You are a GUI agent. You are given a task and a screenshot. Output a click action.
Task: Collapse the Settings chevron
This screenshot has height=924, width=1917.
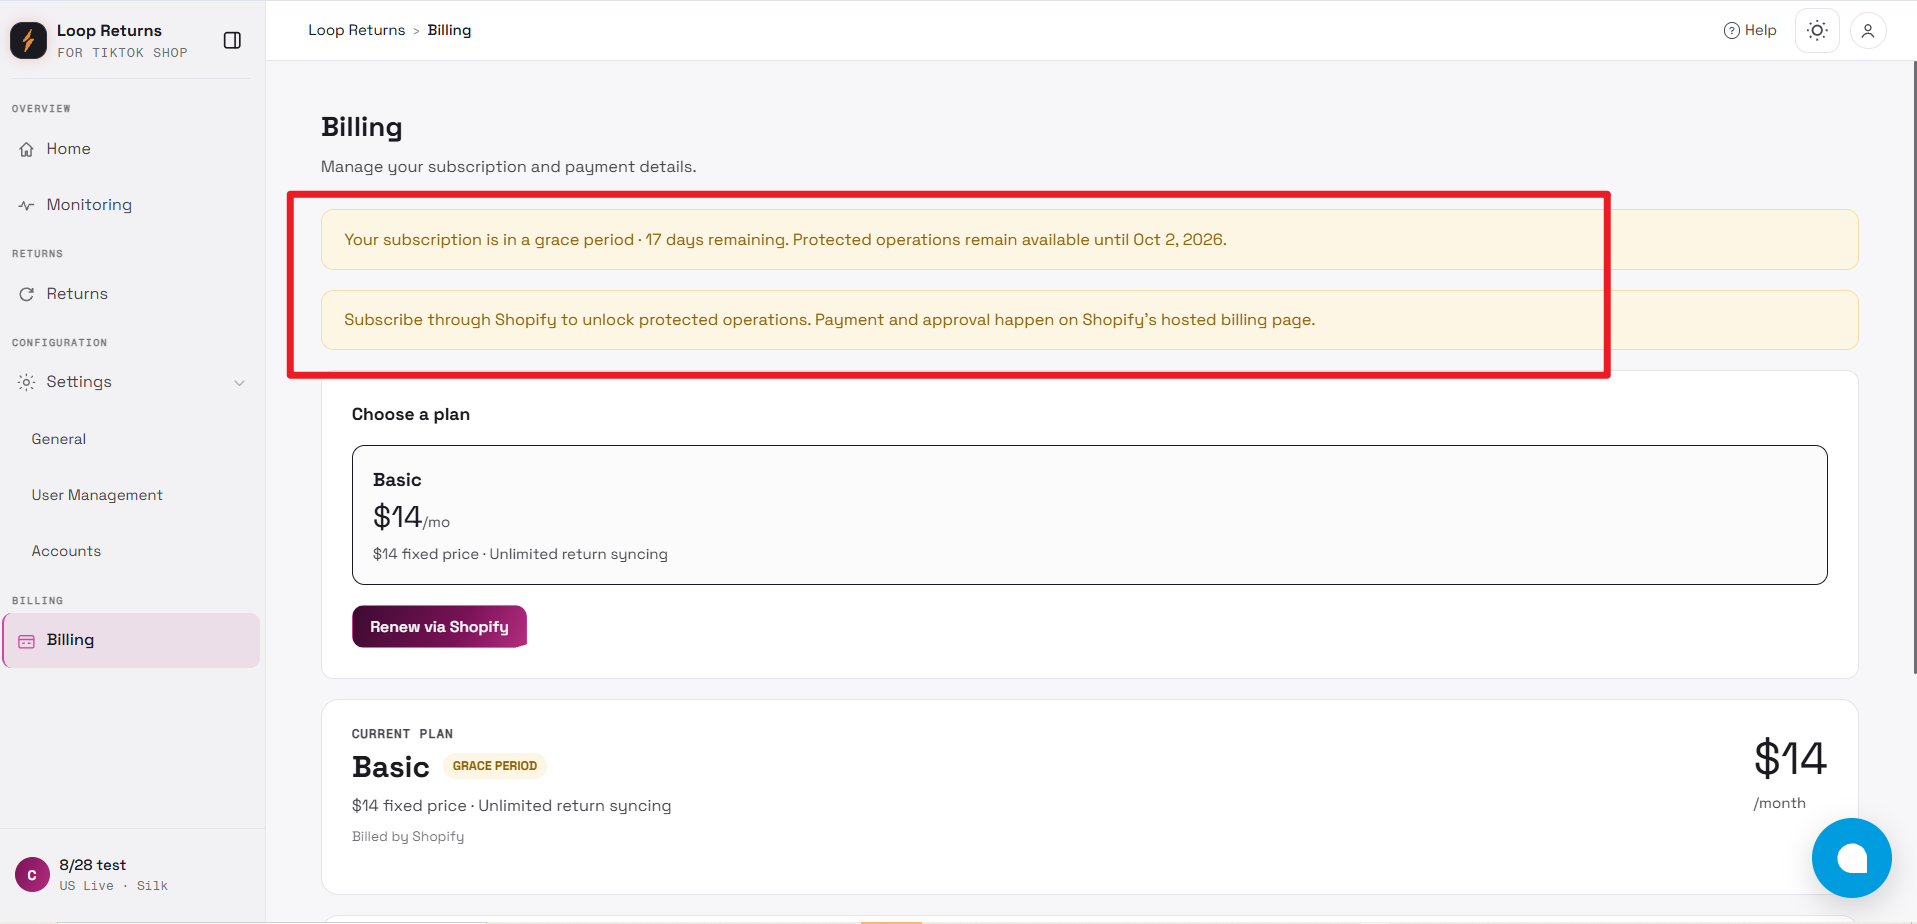point(239,383)
